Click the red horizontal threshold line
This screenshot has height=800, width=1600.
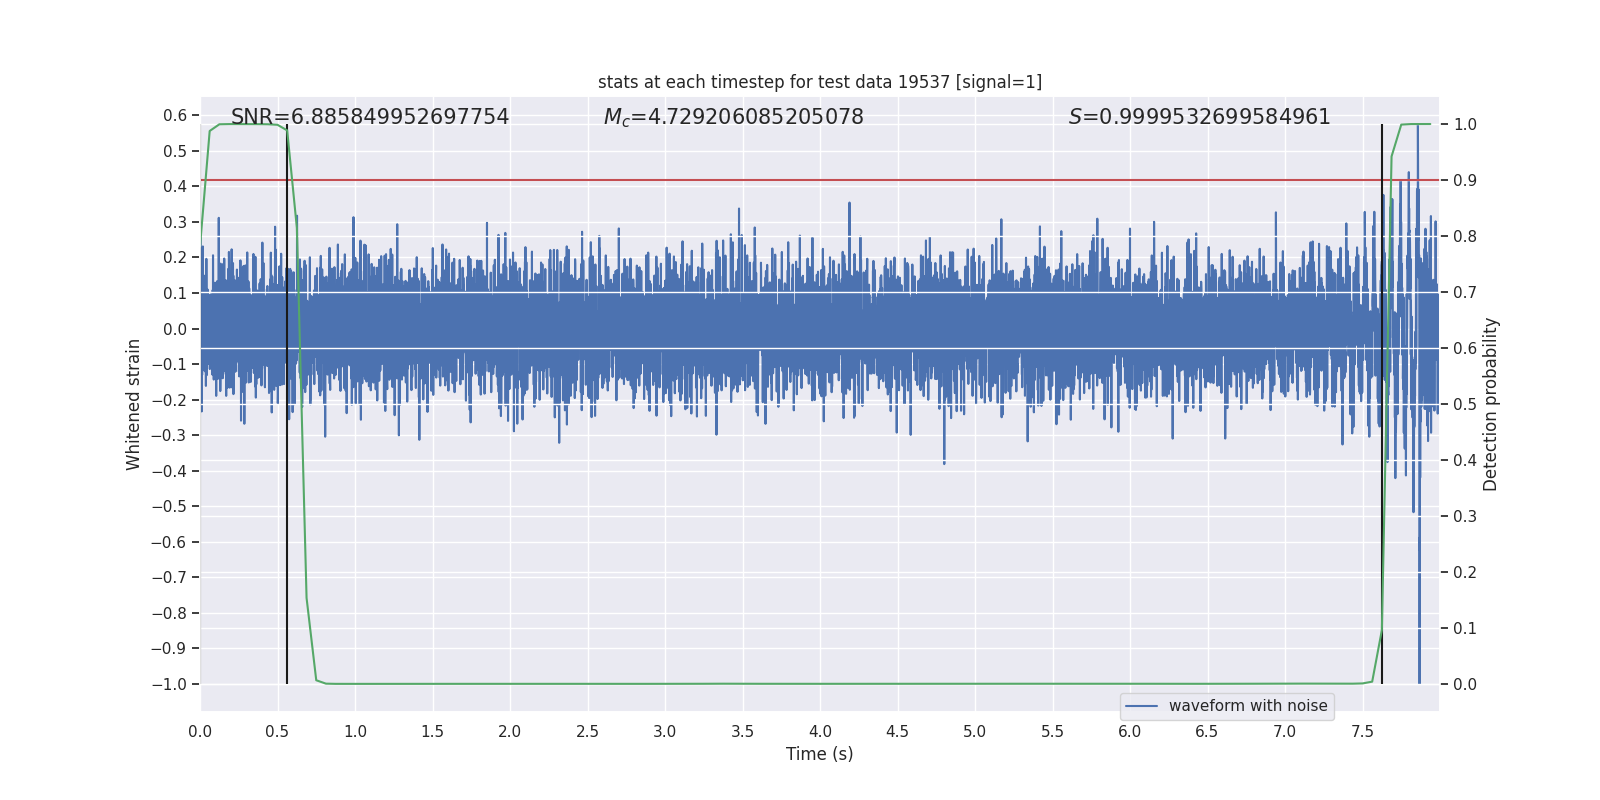(800, 180)
